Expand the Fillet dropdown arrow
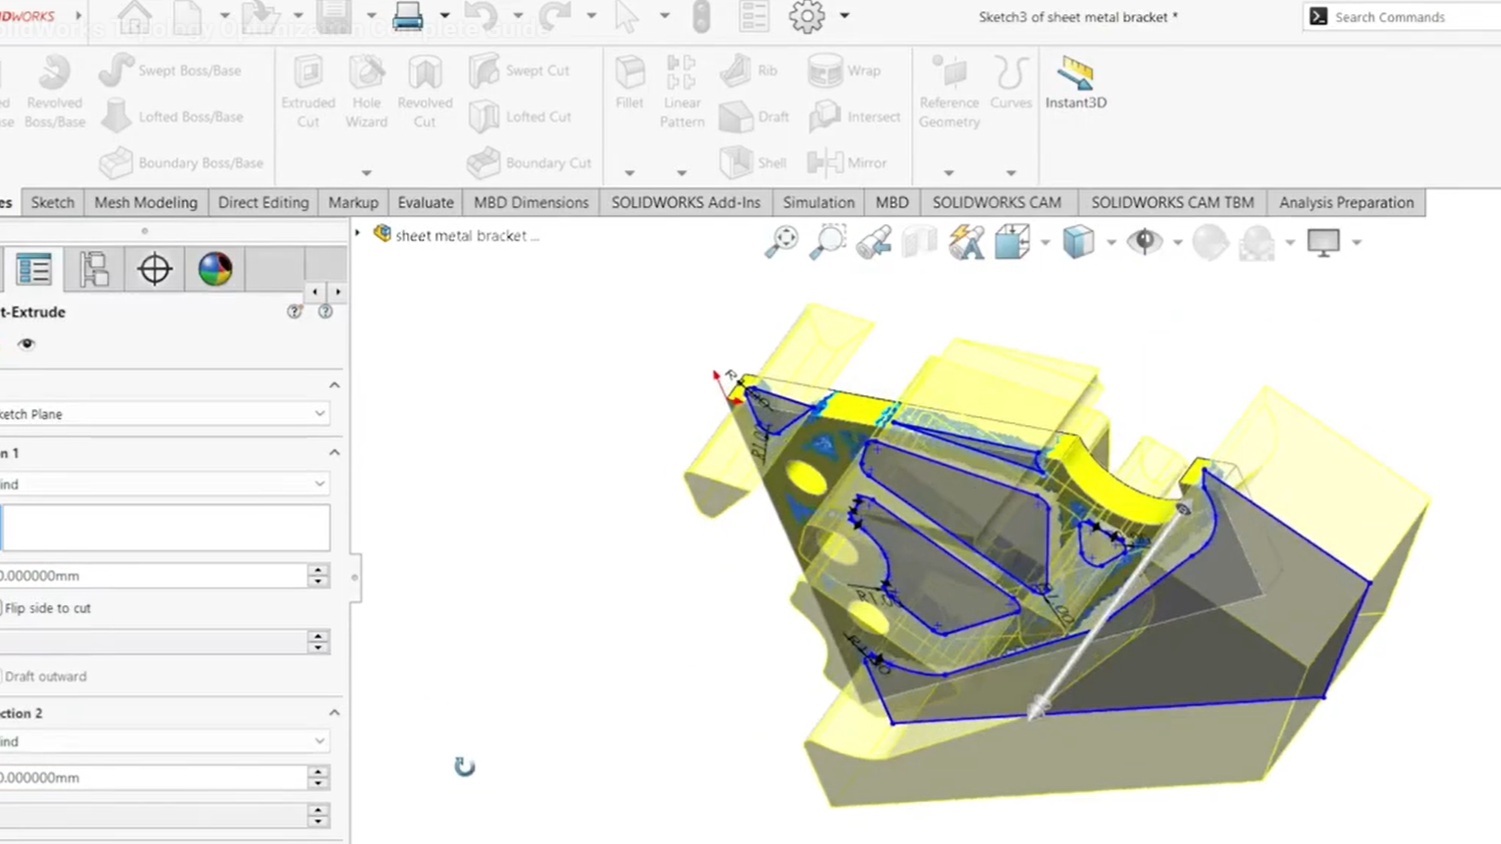Viewport: 1501px width, 844px height. point(629,173)
